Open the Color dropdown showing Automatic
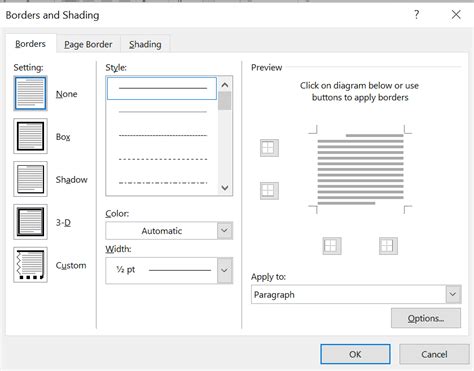Image resolution: width=474 pixels, height=371 pixels. (x=169, y=231)
